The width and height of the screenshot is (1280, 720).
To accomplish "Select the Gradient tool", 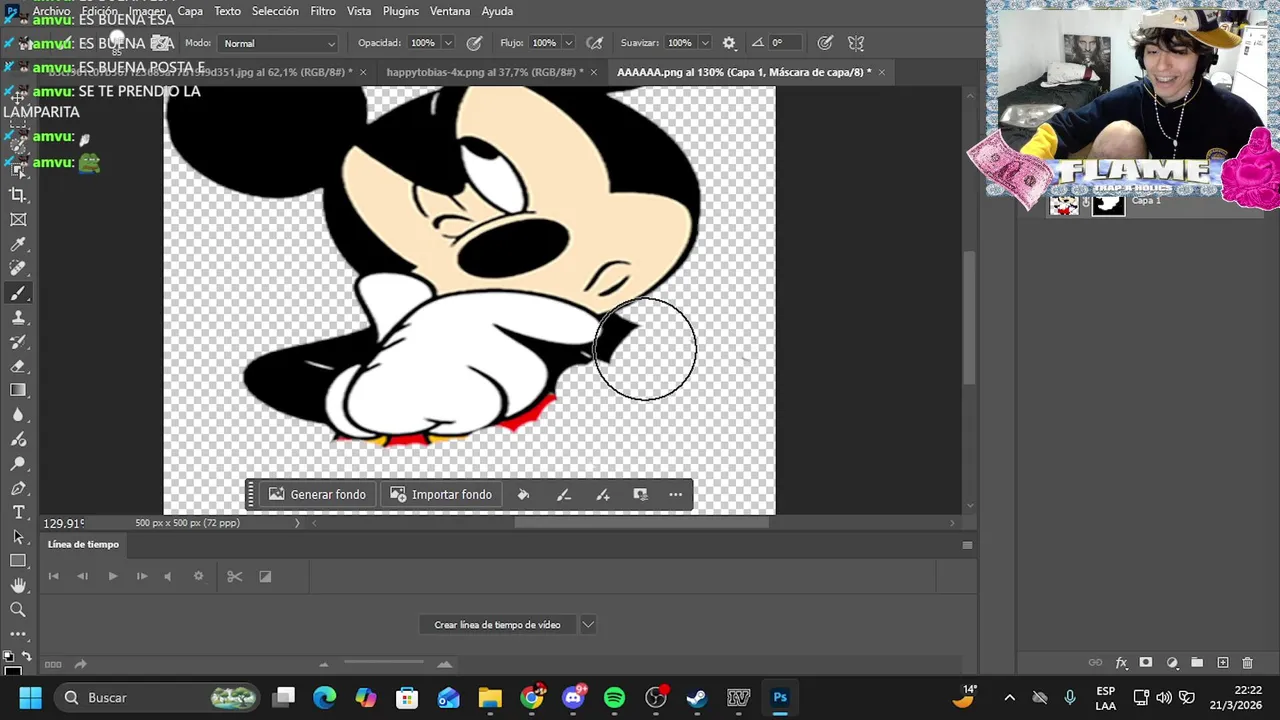I will tap(18, 390).
